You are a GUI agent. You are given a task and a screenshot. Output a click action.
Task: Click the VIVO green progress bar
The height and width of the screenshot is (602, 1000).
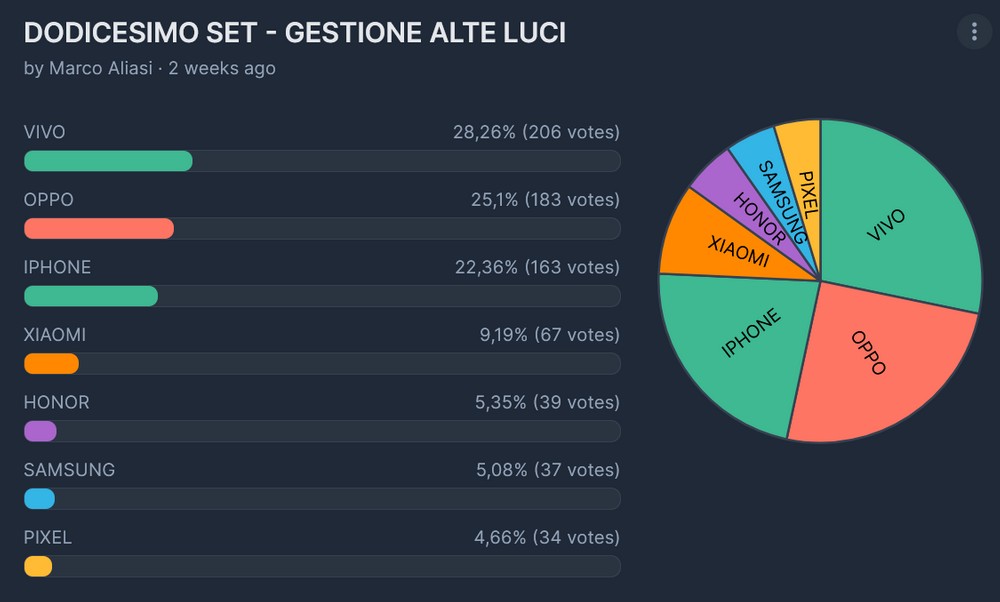pyautogui.click(x=108, y=161)
